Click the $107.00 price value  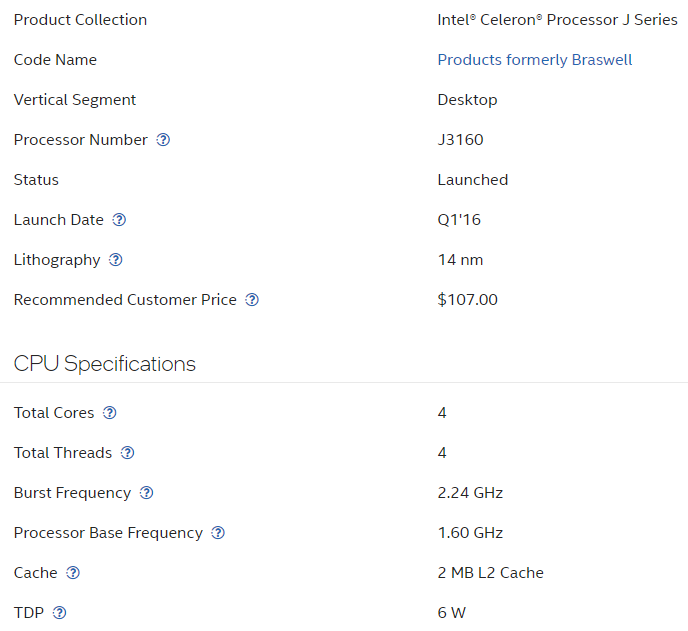click(x=467, y=300)
